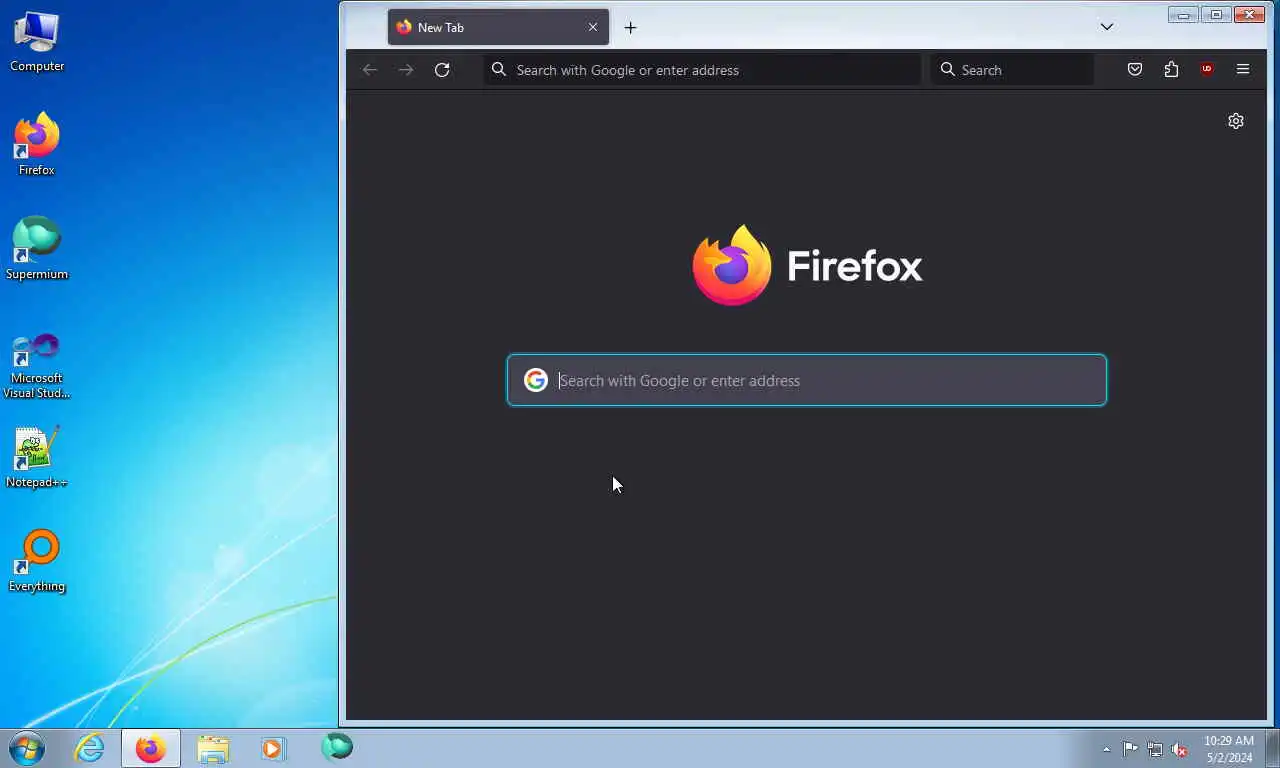Select the Supermium desktop shortcut
The width and height of the screenshot is (1280, 768).
pos(37,249)
